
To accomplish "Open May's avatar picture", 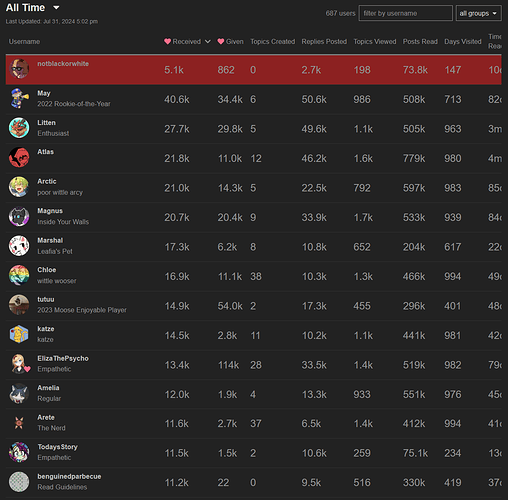I will (x=19, y=98).
